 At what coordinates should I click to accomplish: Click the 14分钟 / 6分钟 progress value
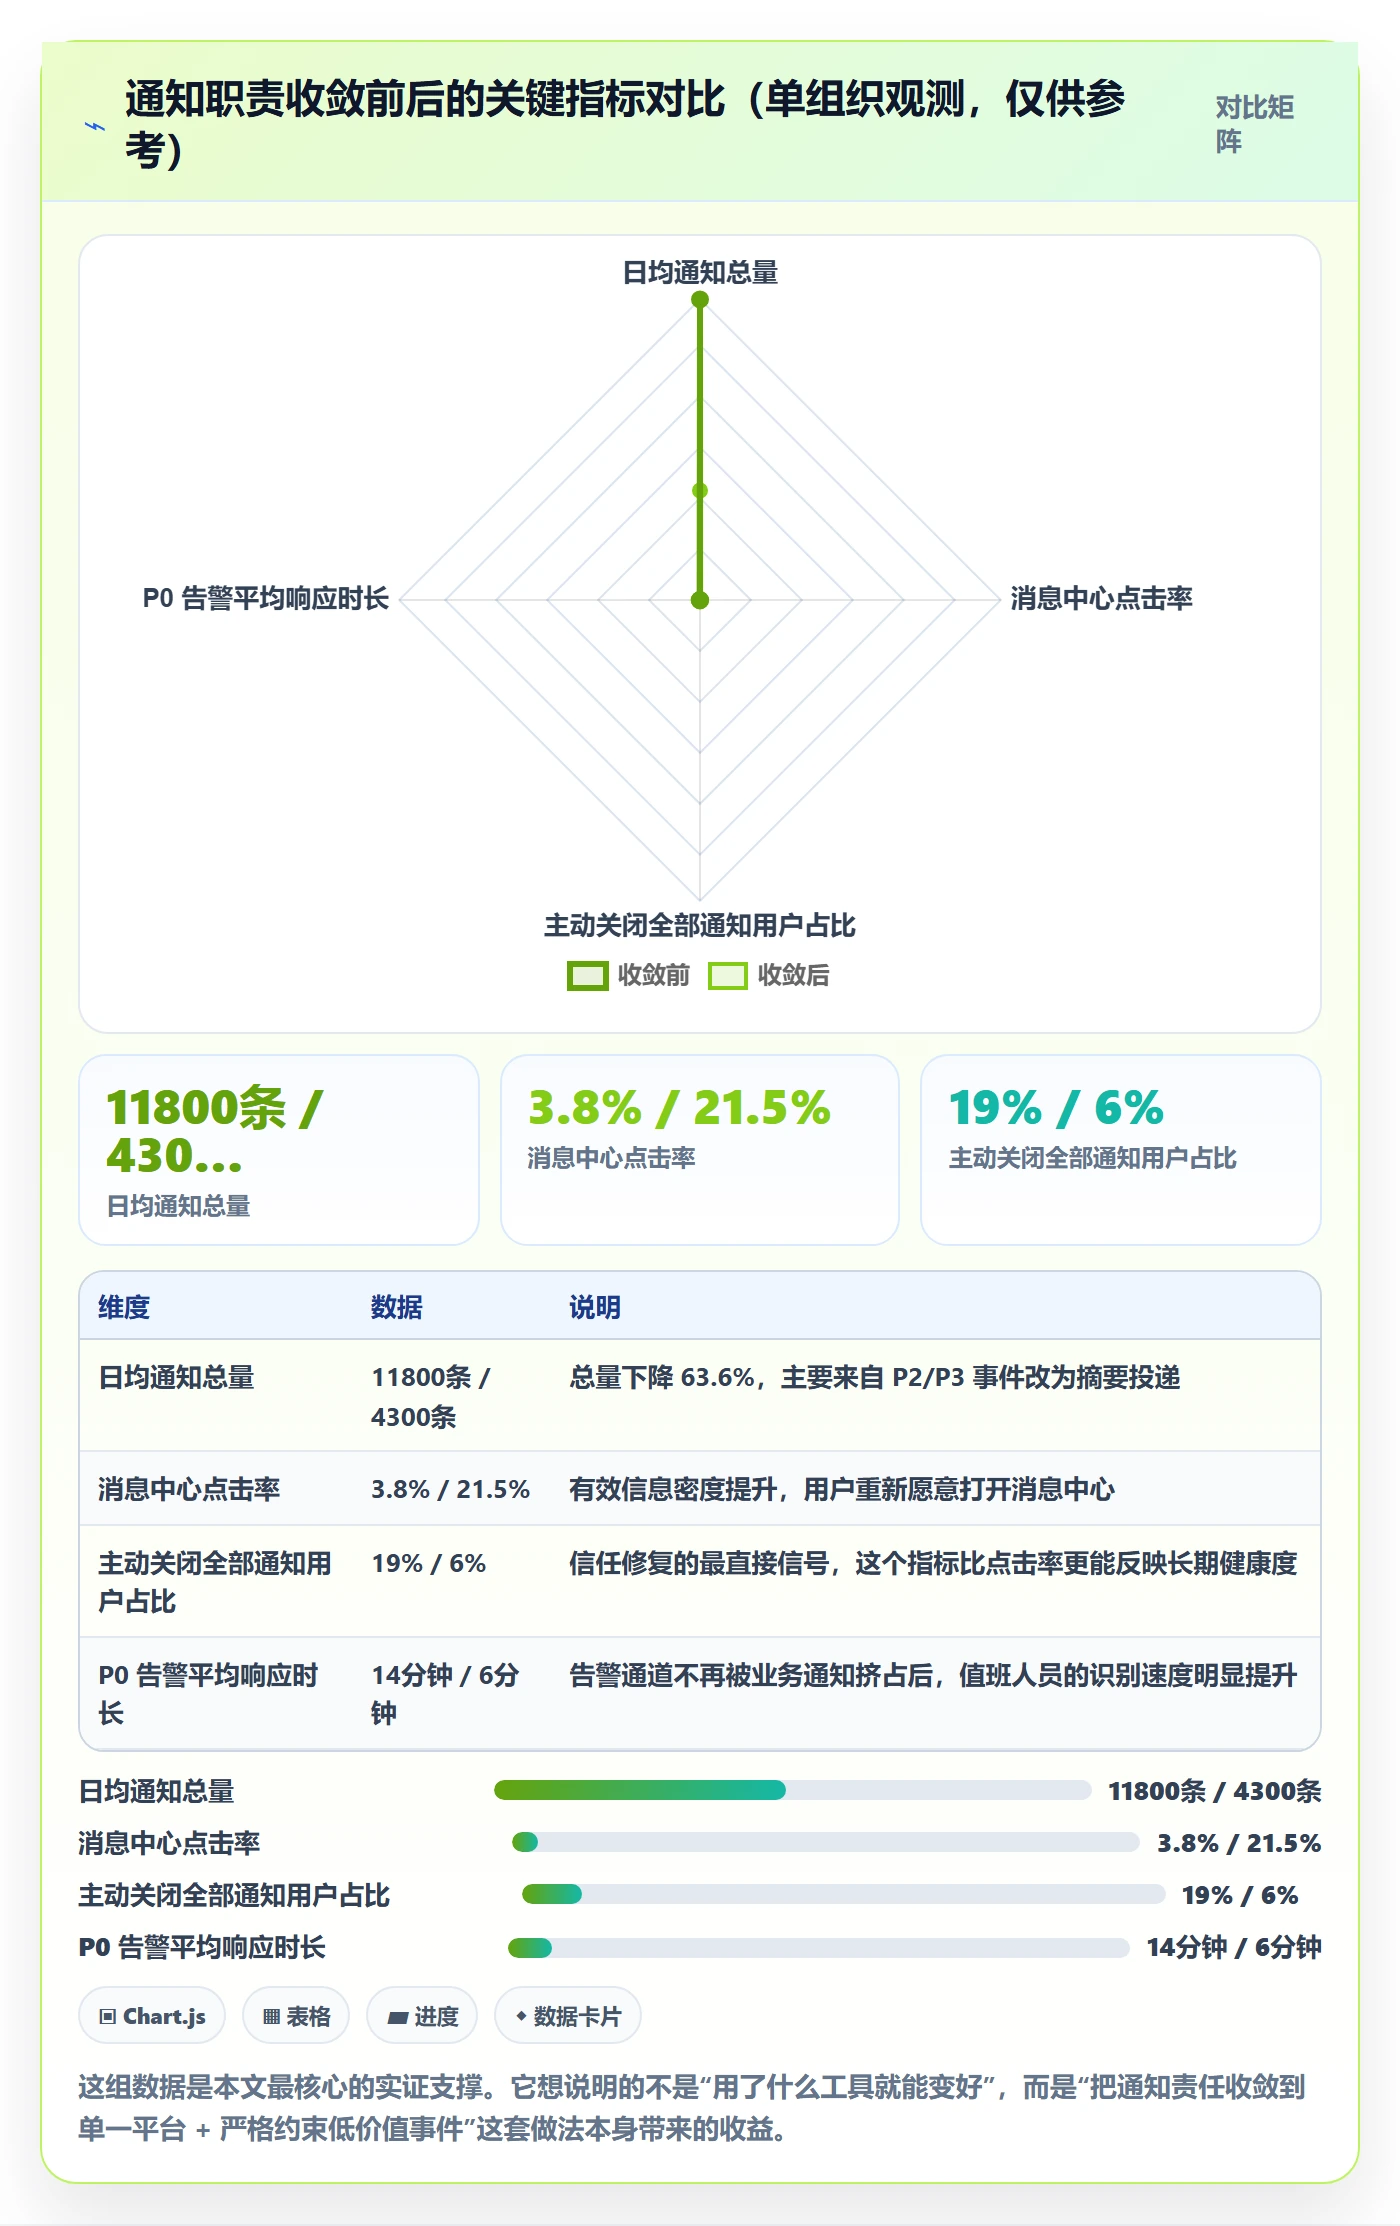(1234, 1947)
